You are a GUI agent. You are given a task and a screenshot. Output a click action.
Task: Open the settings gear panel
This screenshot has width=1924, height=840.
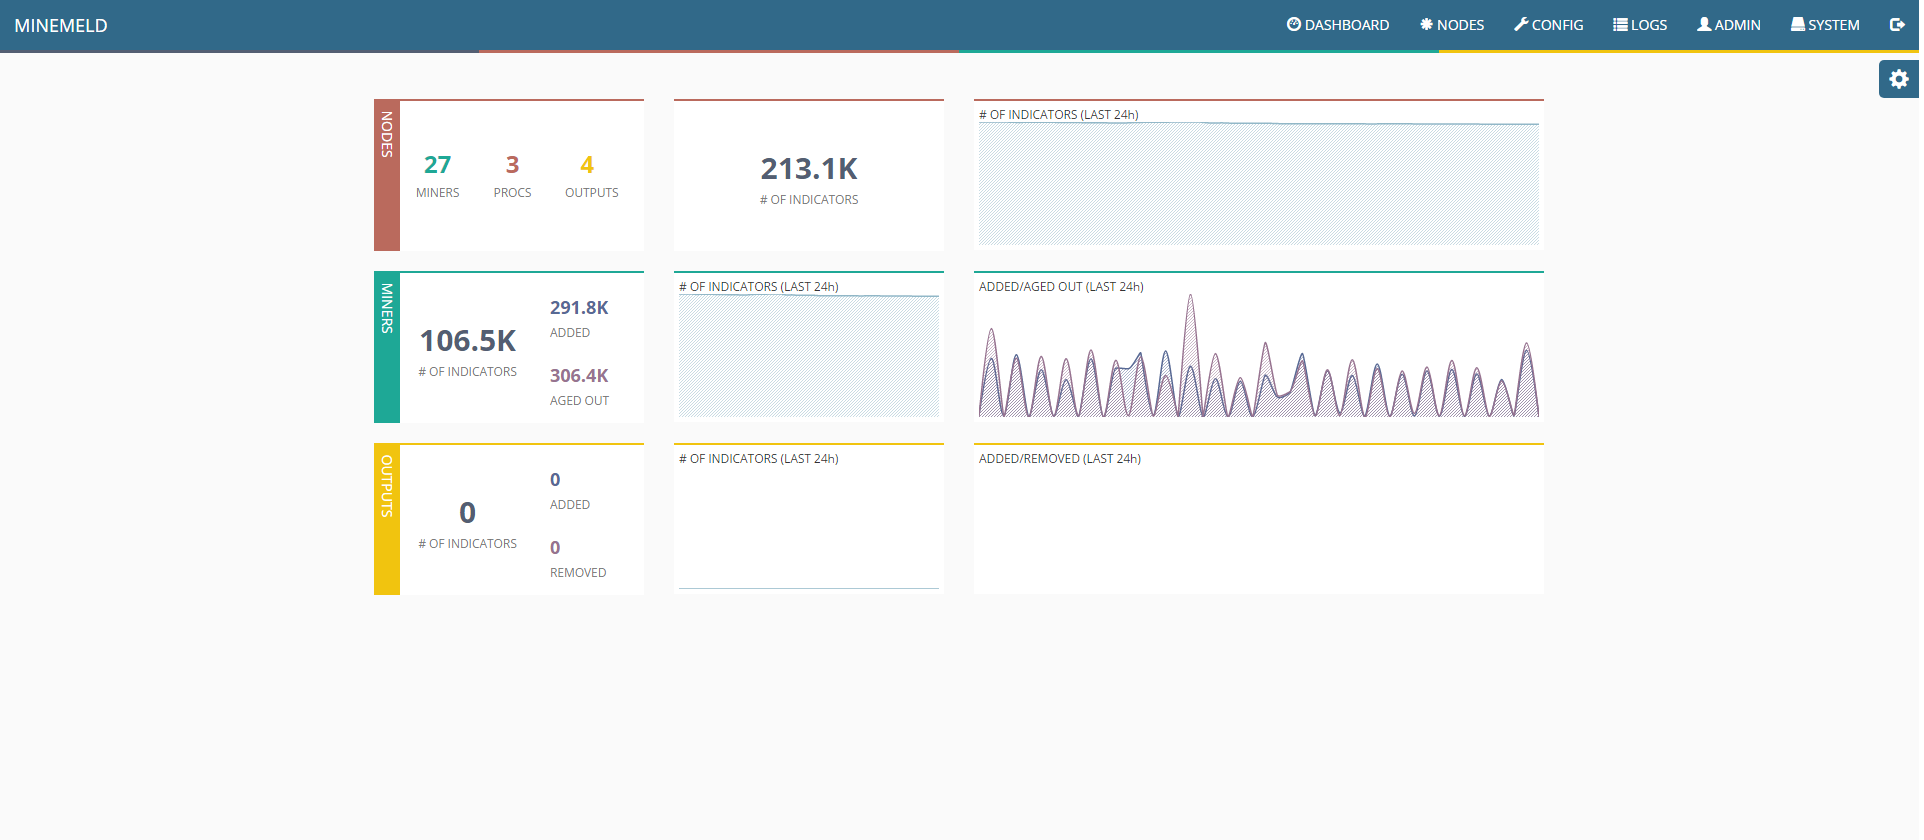pos(1898,79)
